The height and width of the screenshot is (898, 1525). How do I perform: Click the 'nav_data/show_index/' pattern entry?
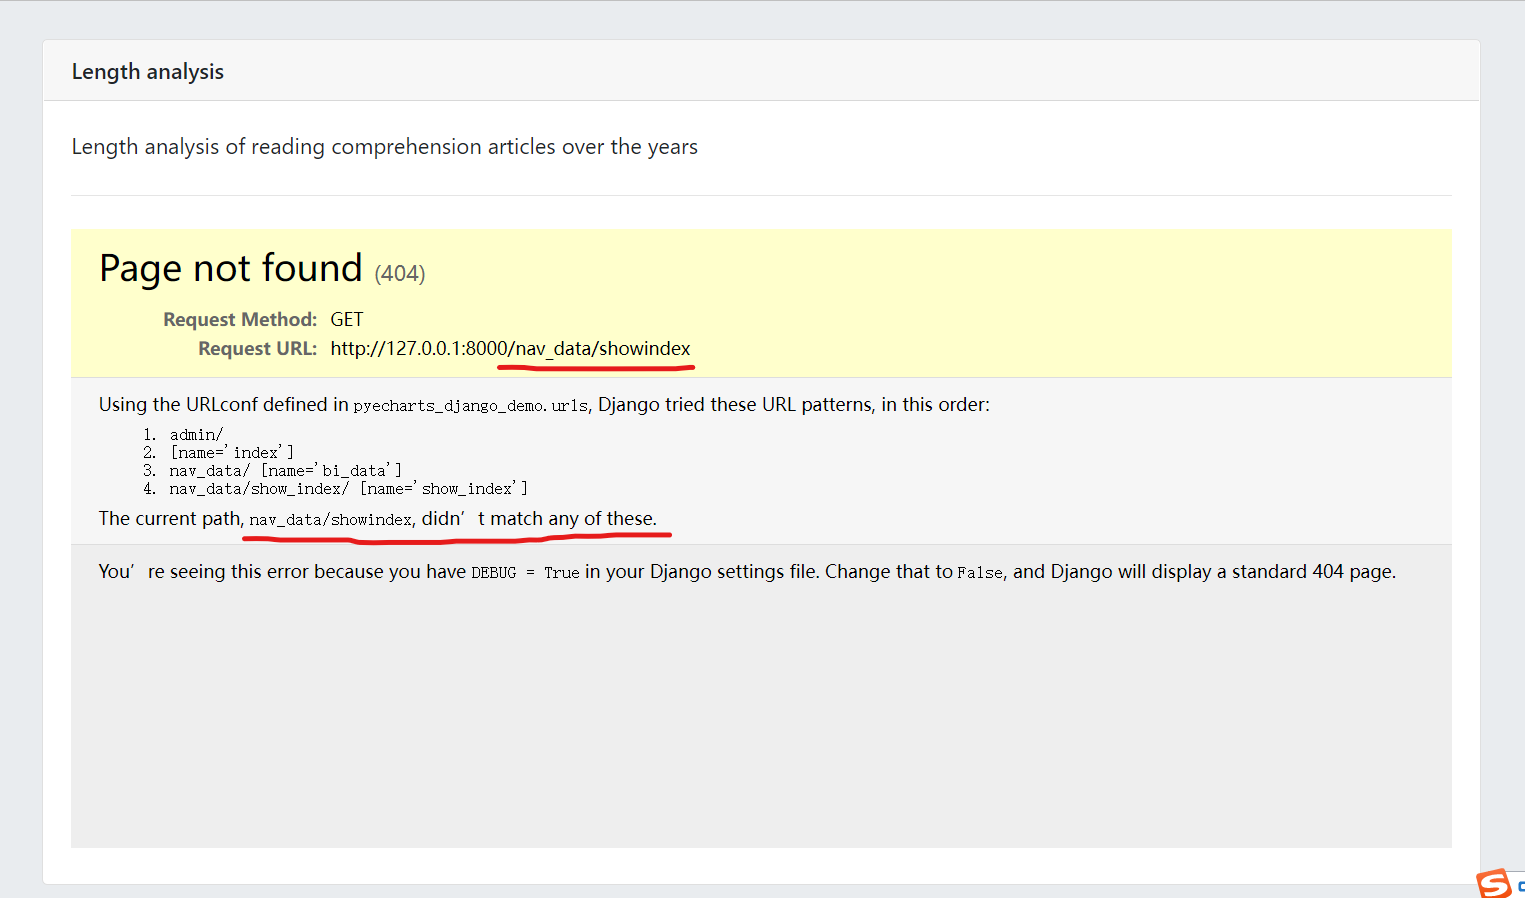[349, 489]
